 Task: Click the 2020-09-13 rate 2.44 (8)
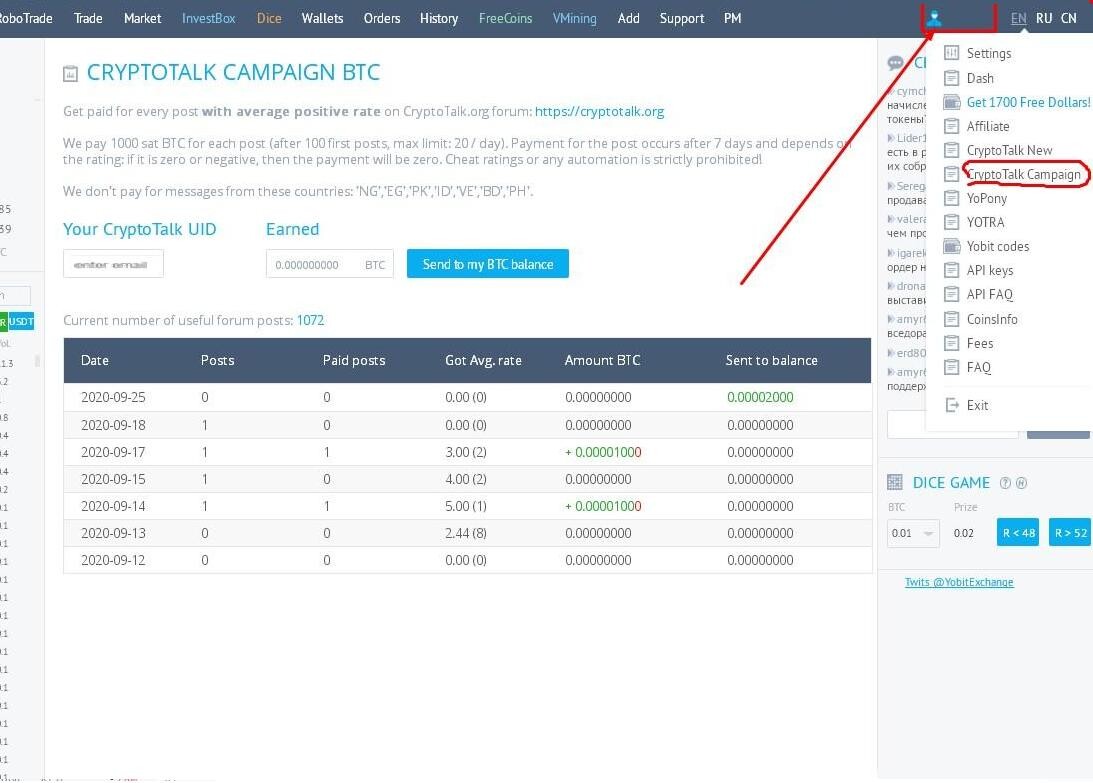coord(466,533)
